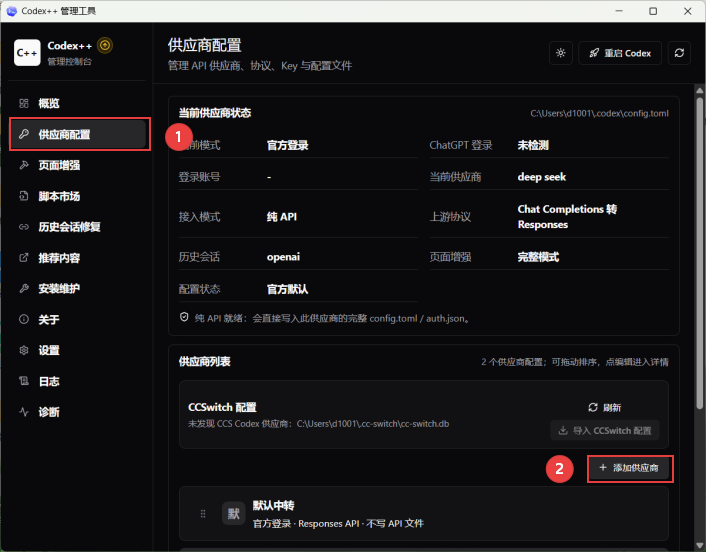Click the wrench icon beside 安装维护
Viewport: 707px width, 552px height.
click(x=24, y=289)
